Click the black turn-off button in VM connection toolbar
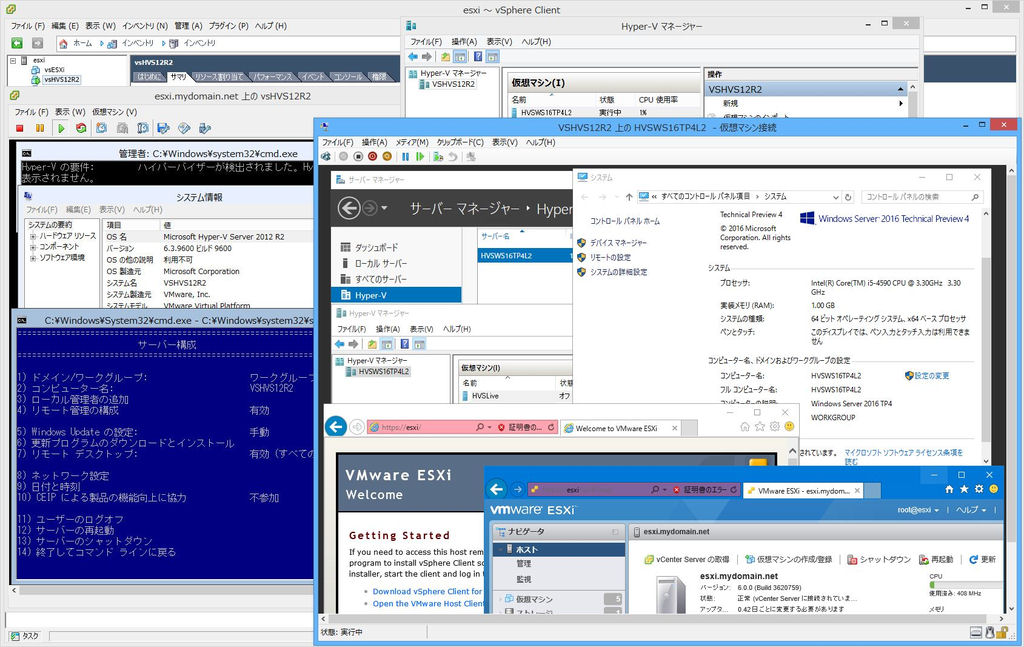1024x647 pixels. pos(358,157)
